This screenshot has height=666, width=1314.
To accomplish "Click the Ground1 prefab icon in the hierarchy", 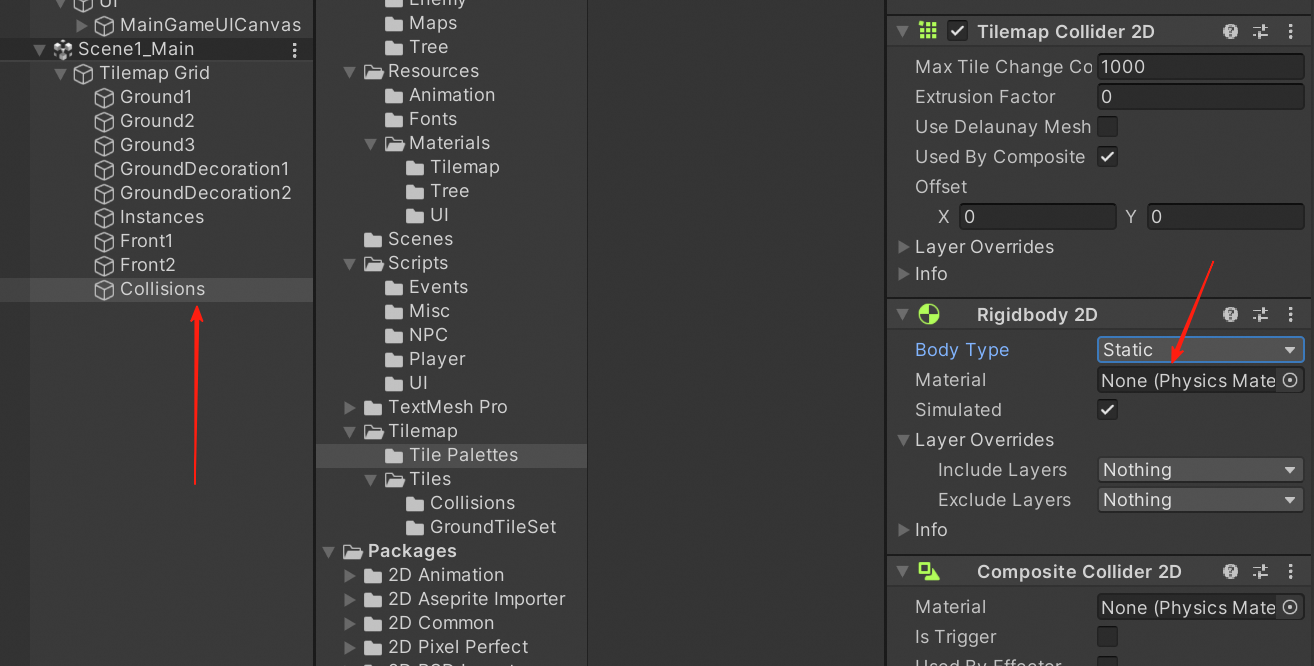I will 104,97.
